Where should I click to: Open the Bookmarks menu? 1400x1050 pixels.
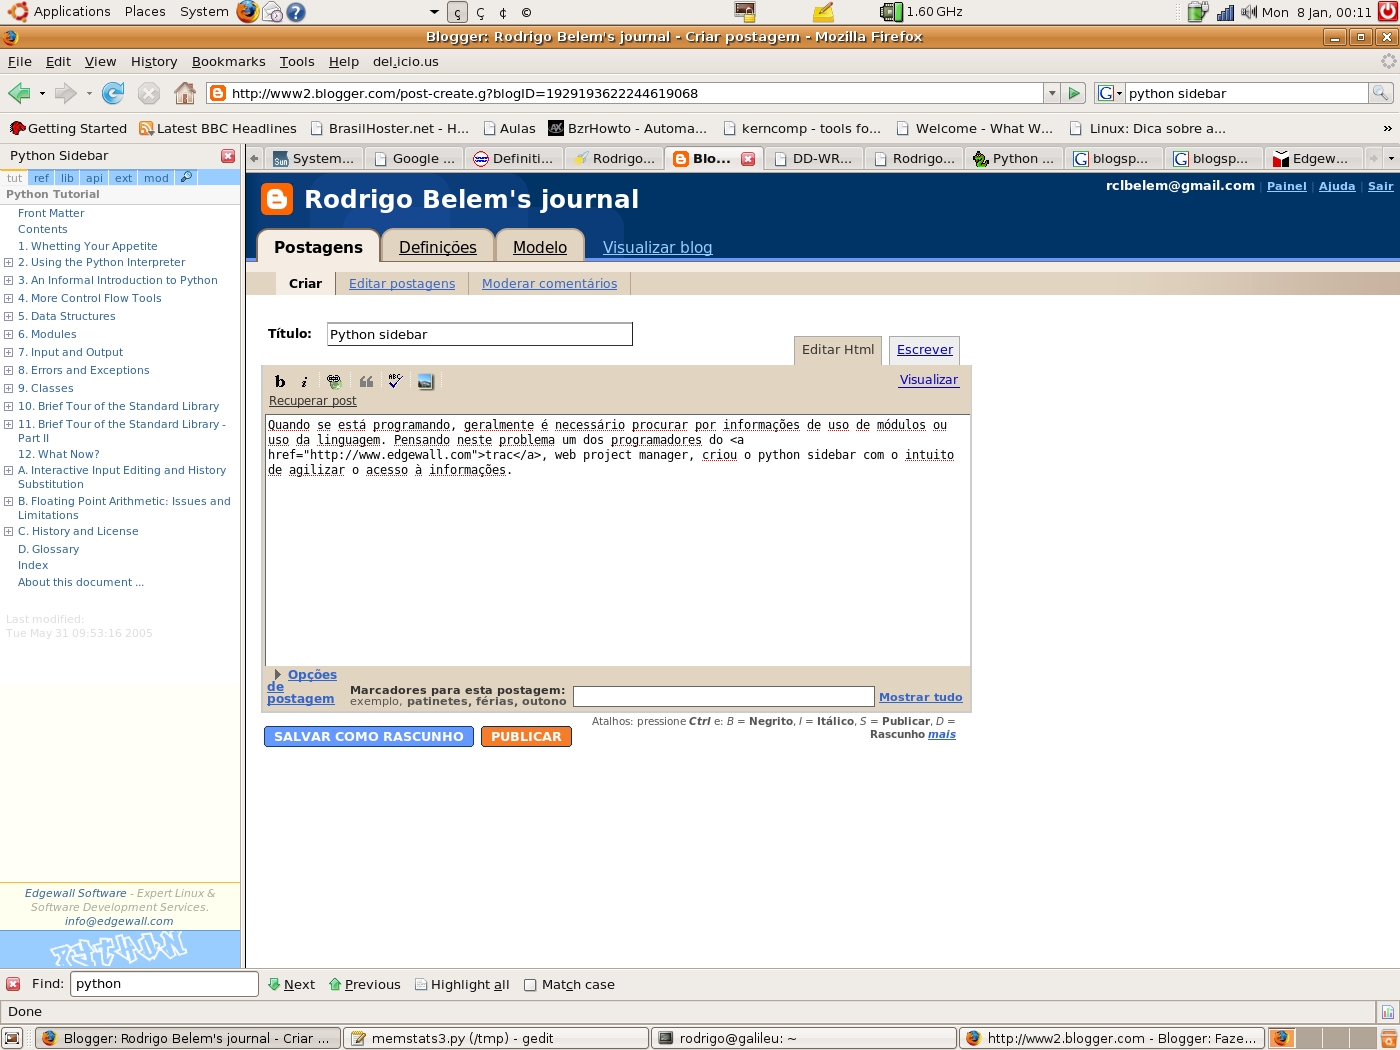pos(229,61)
